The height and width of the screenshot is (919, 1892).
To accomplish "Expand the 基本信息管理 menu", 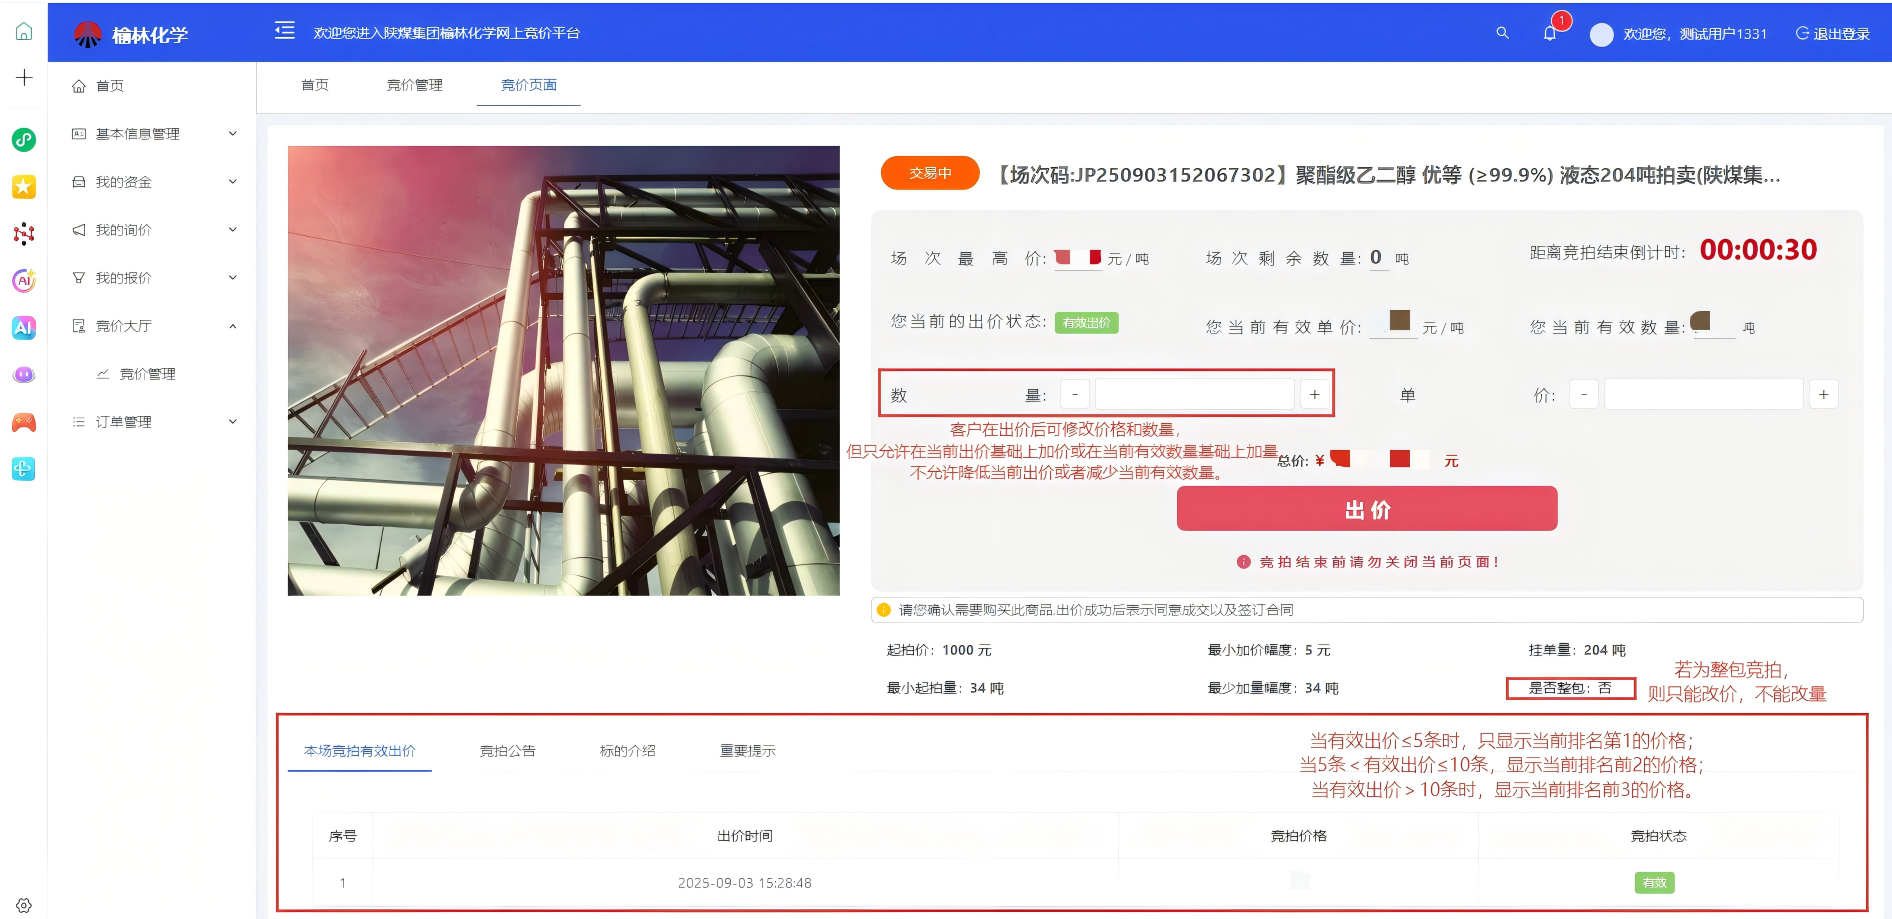I will click(x=155, y=134).
